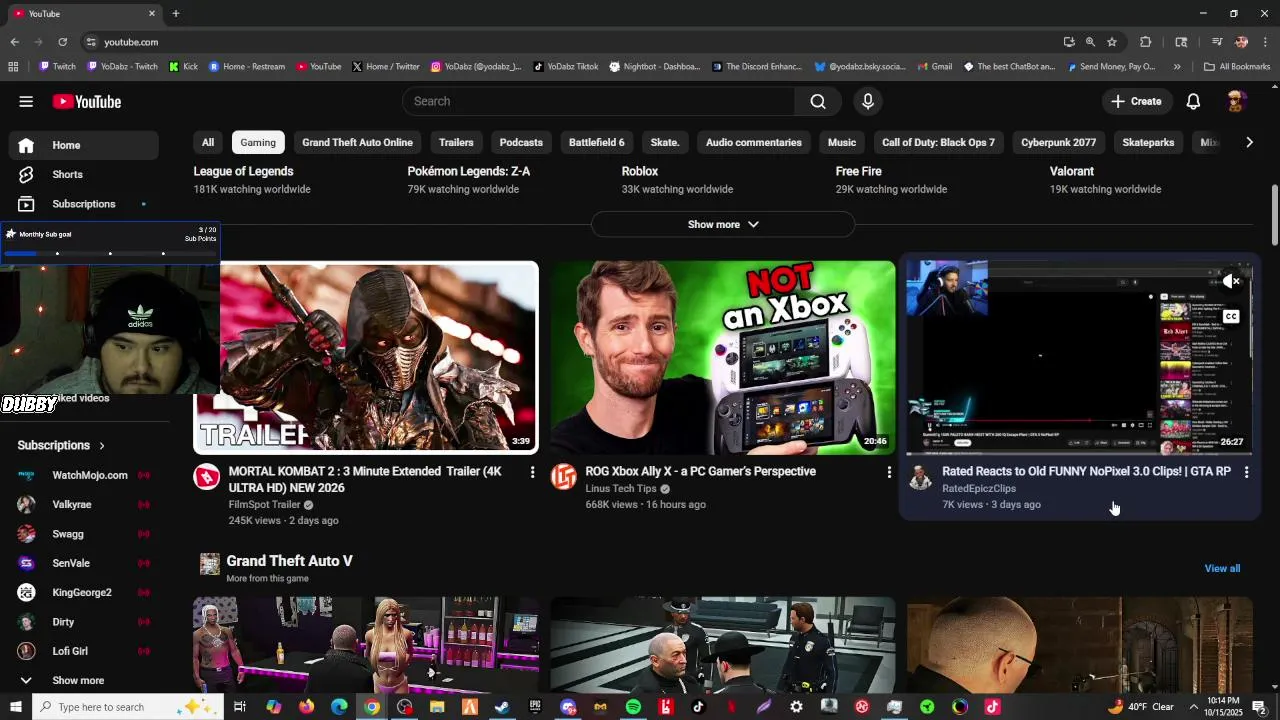Expand Show more in subscriptions list
The image size is (1280, 720).
[x=80, y=681]
